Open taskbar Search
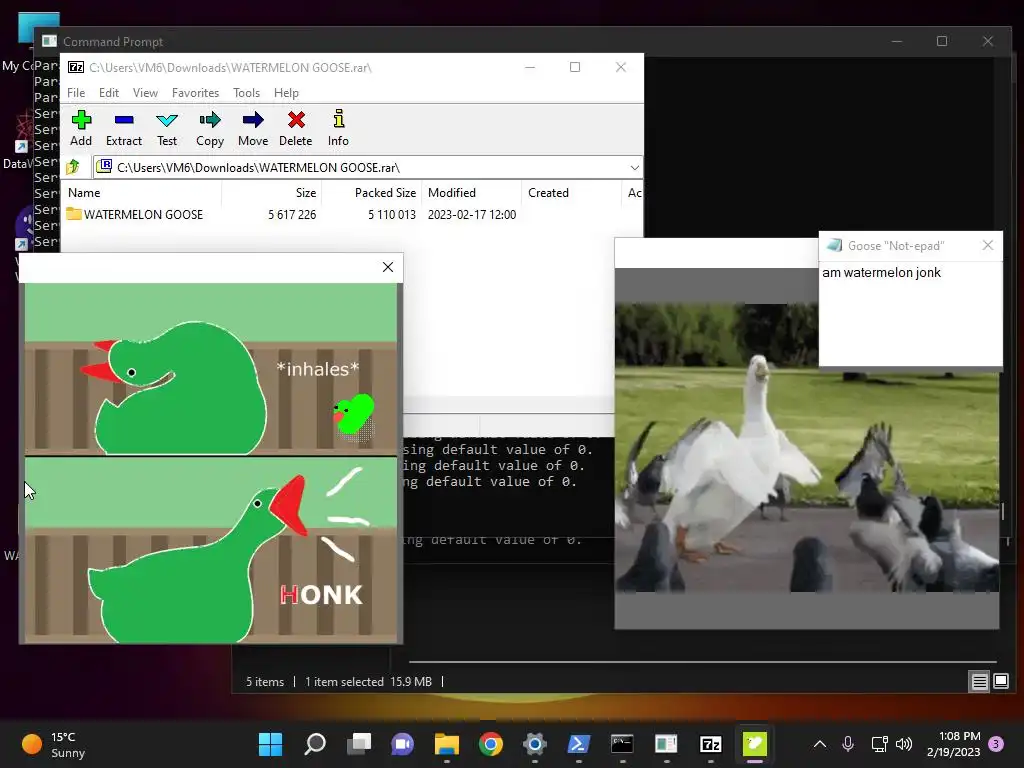 click(315, 744)
